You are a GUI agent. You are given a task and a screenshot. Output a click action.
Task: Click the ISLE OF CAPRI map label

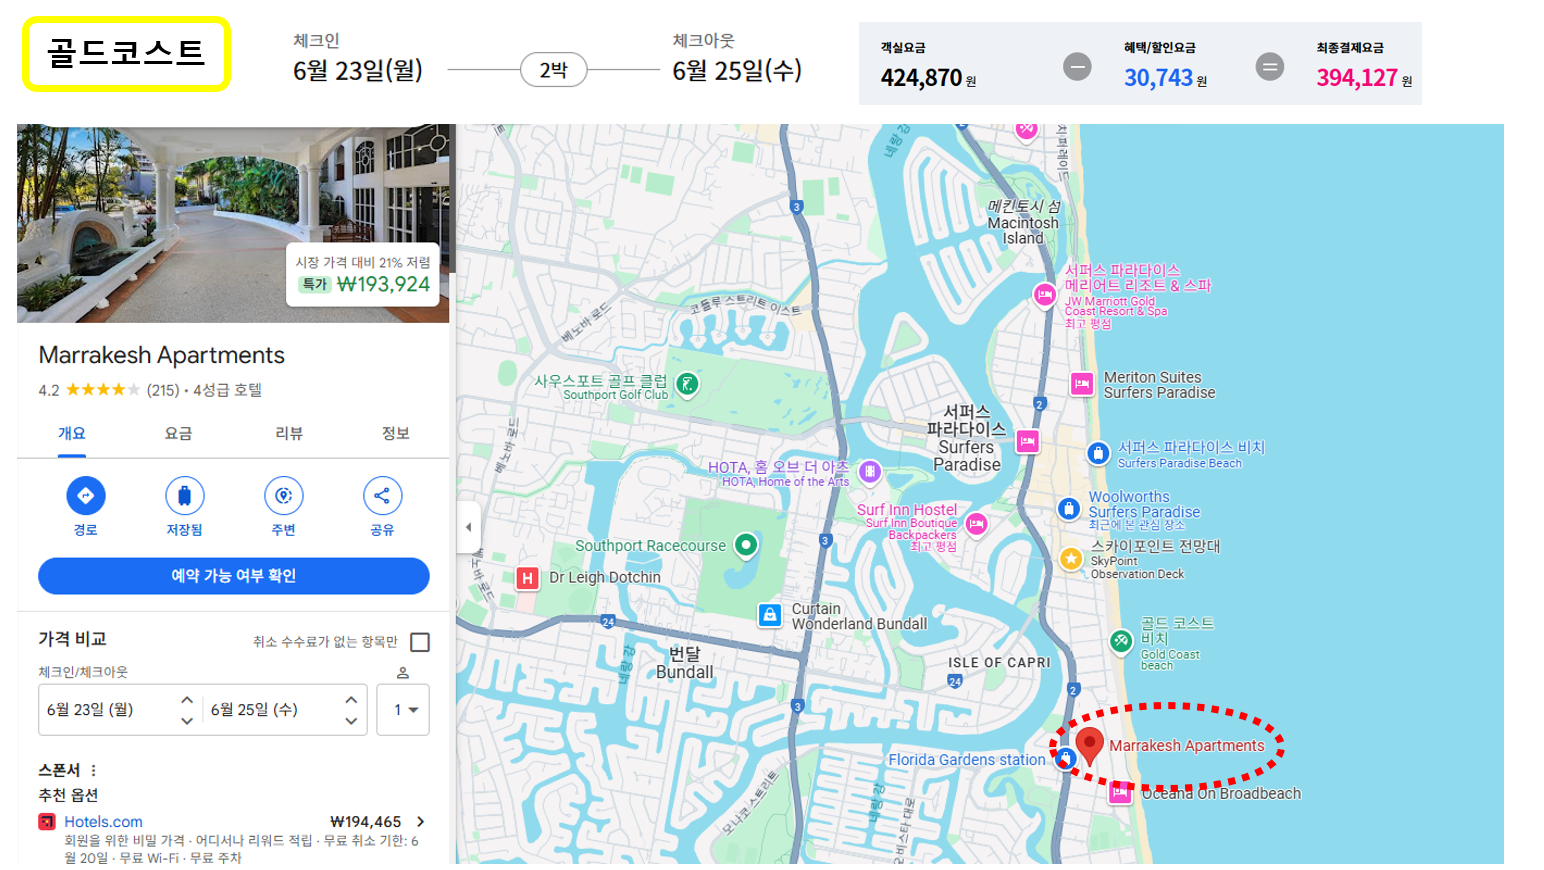tap(999, 663)
